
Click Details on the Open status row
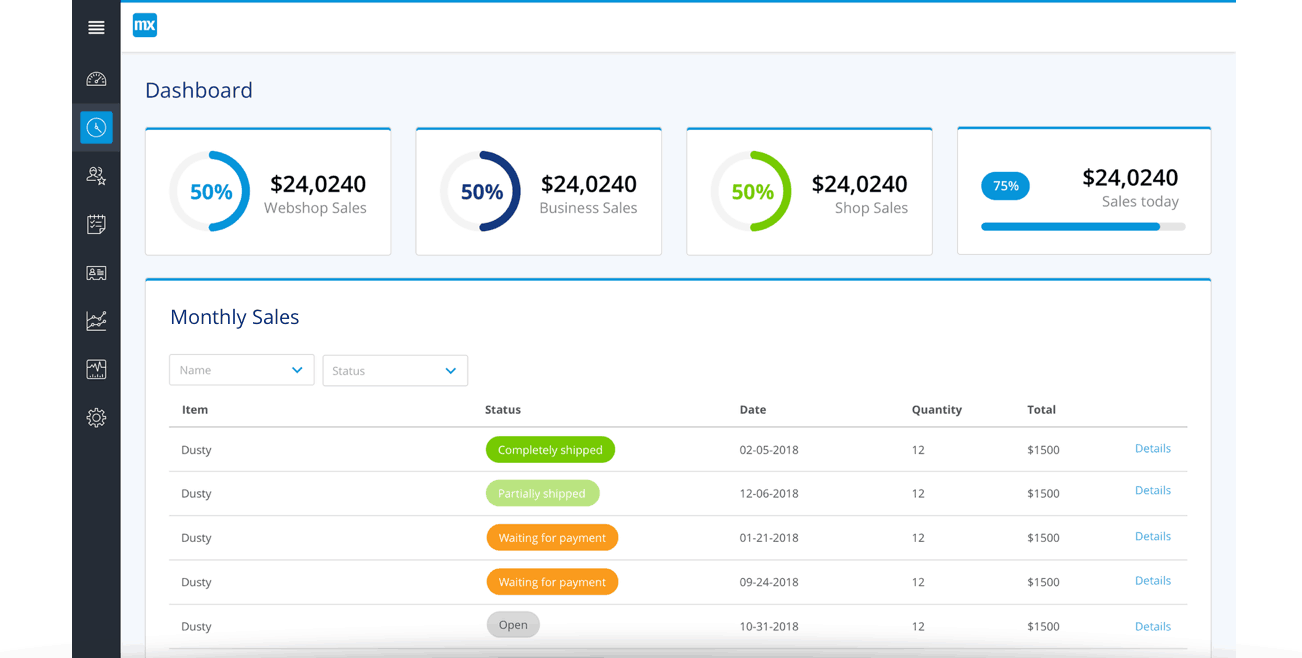1152,626
